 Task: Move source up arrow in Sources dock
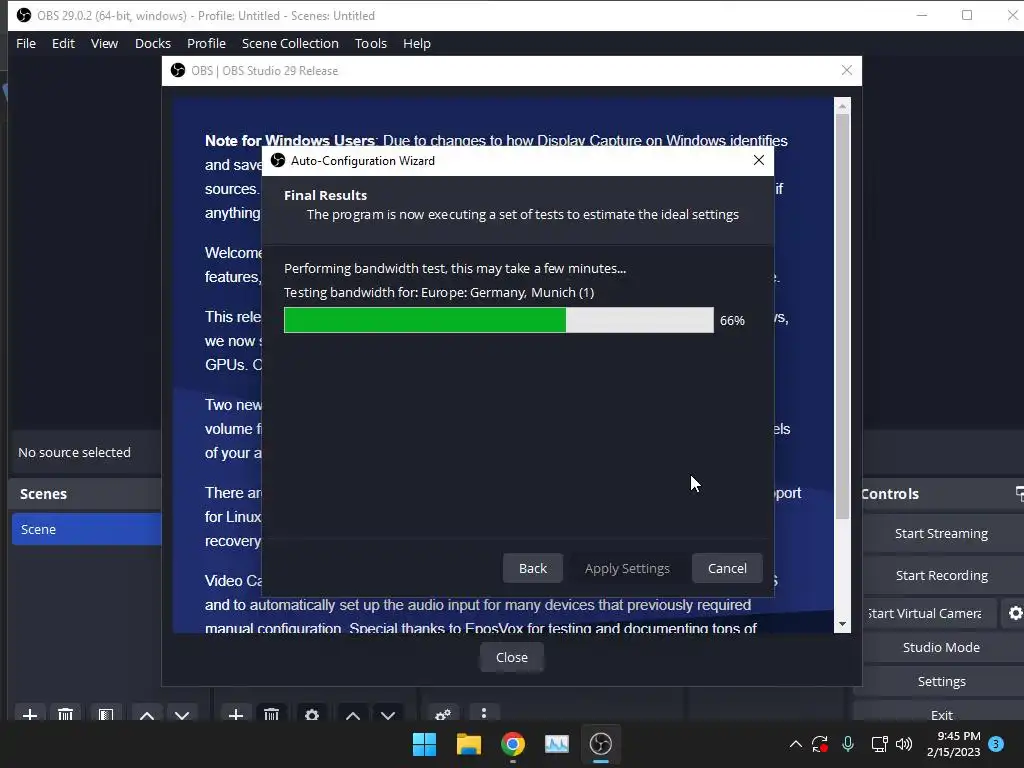353,714
